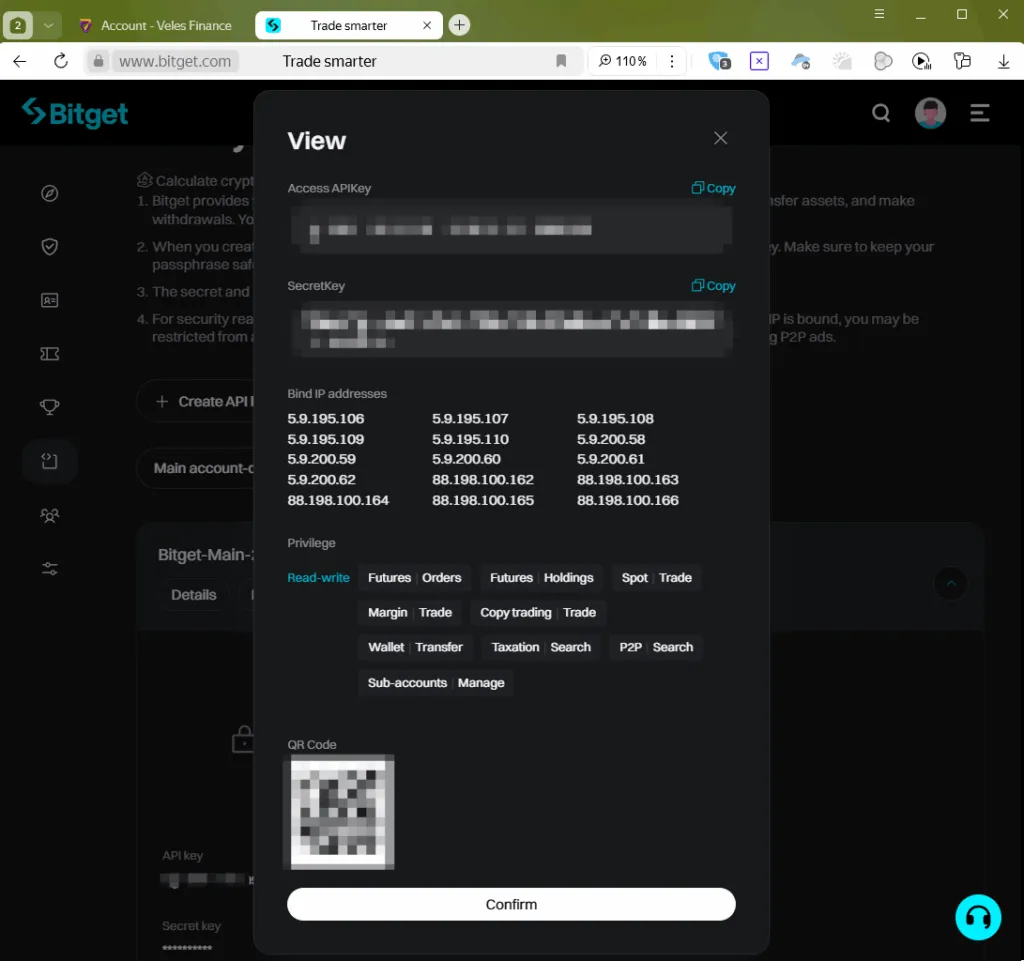Open the coupons ticket icon in sidebar
The width and height of the screenshot is (1024, 961).
pyautogui.click(x=49, y=353)
